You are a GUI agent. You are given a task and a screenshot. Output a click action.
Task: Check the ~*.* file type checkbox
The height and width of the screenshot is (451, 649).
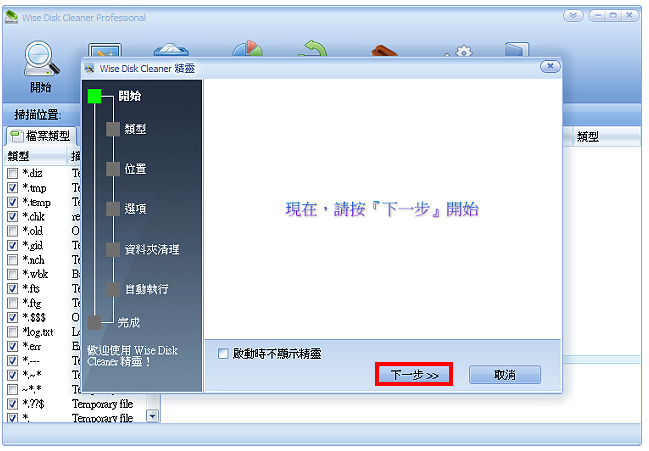click(x=13, y=389)
